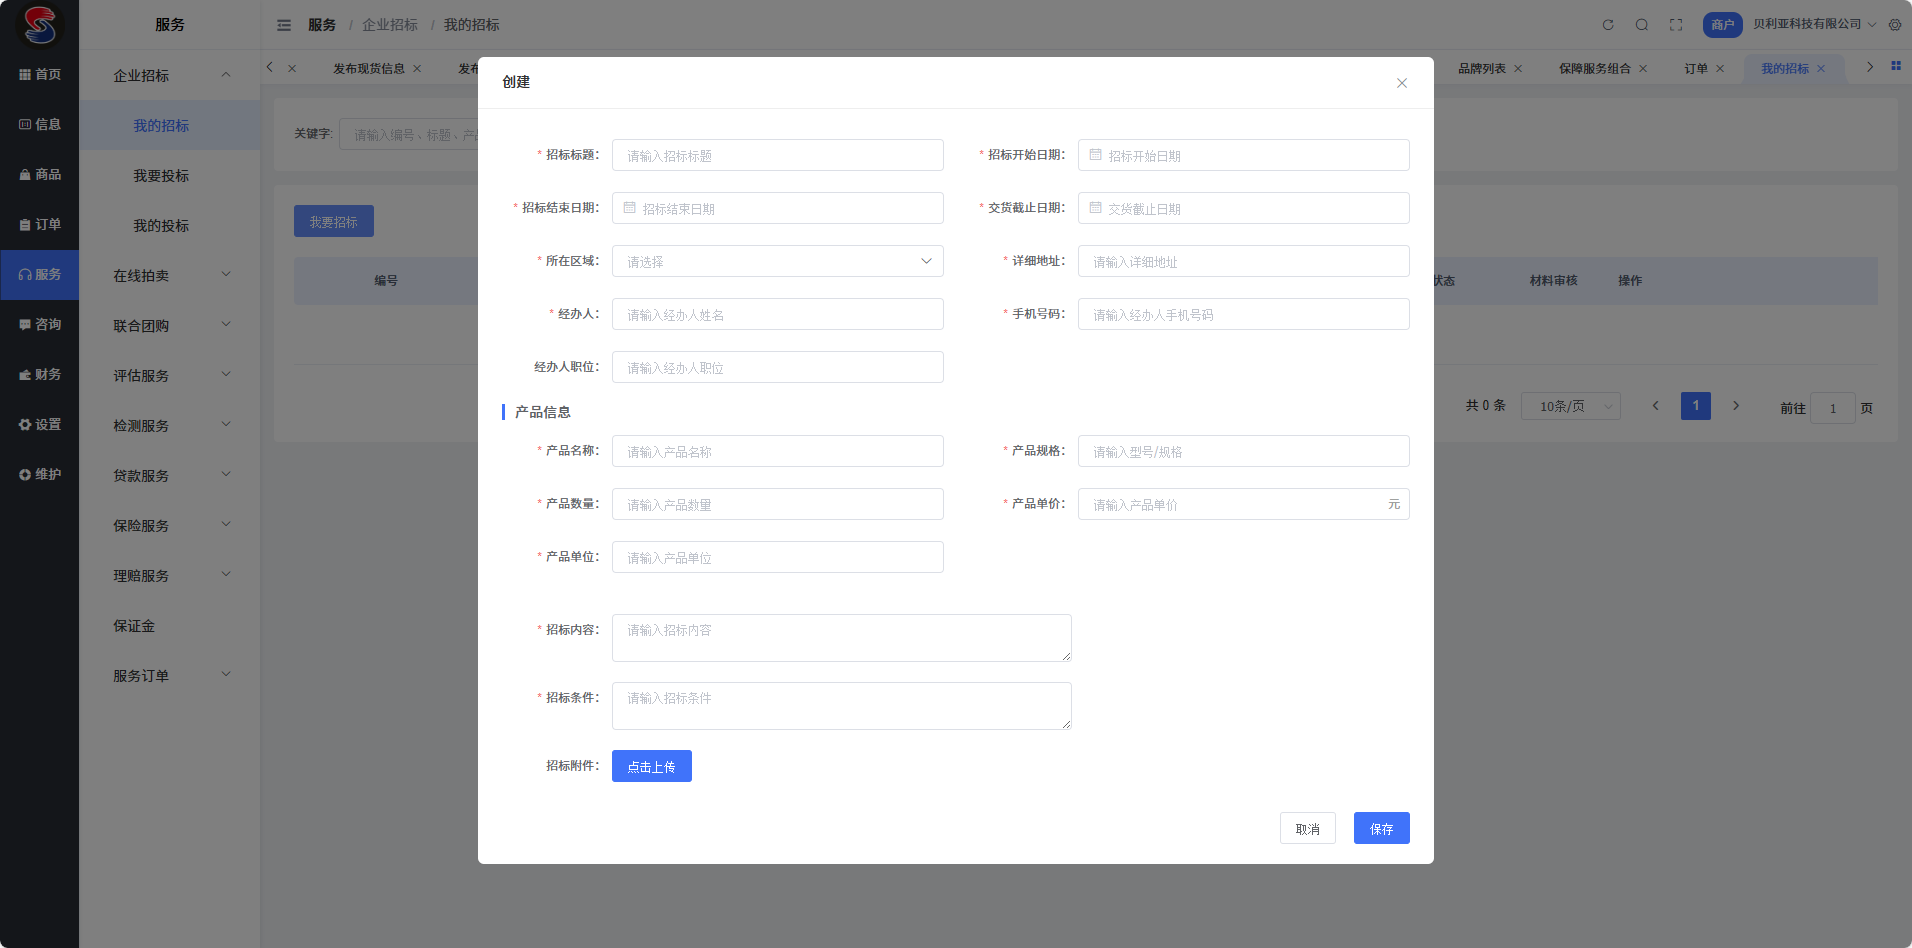Focus the 招标标题 input field
1912x948 pixels.
(777, 155)
